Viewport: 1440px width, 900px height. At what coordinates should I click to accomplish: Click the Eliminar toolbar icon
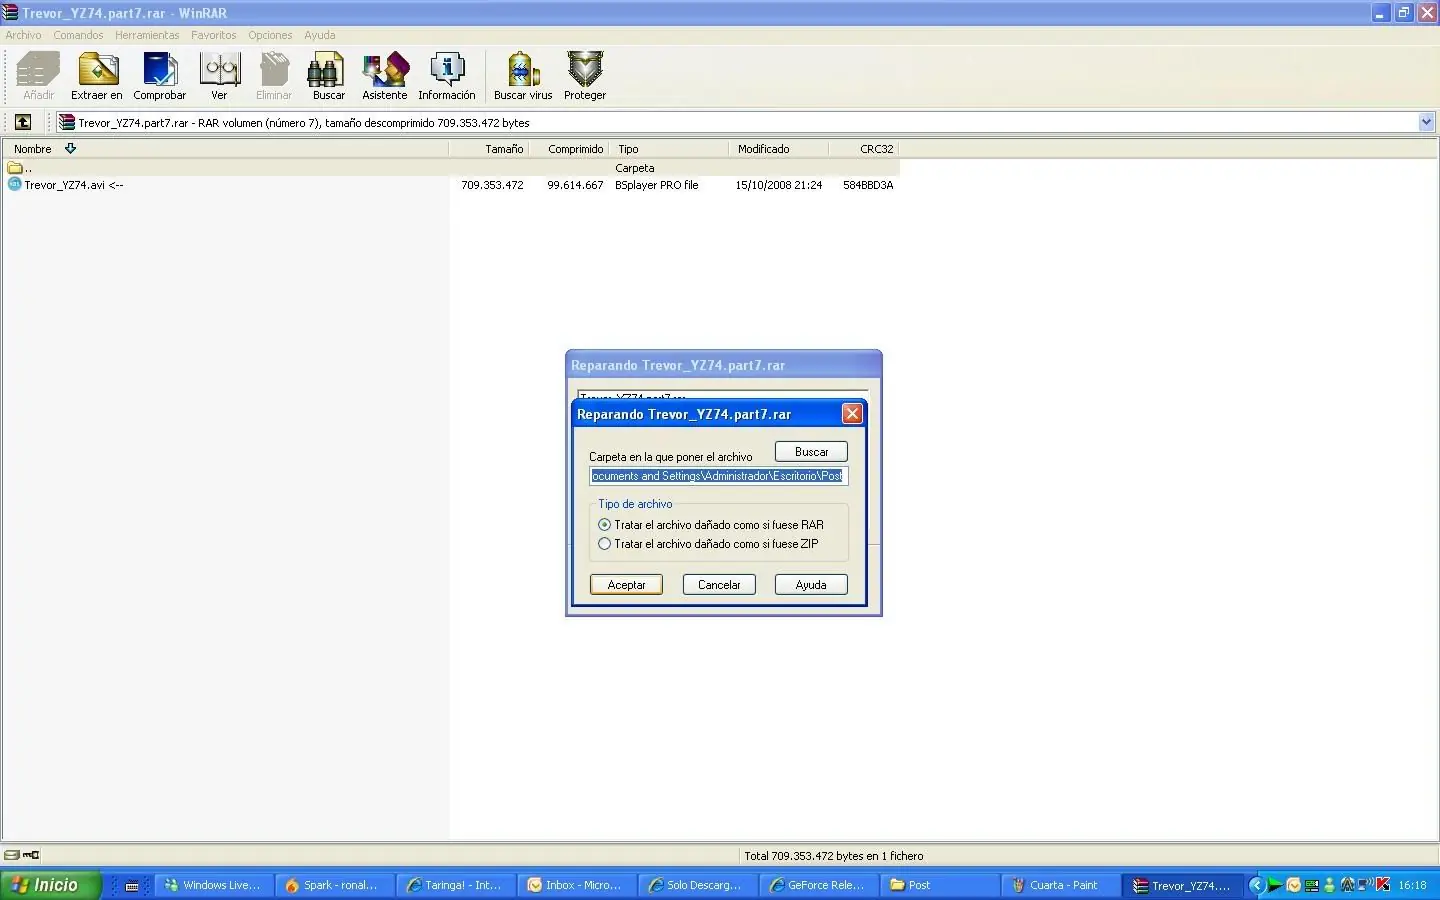point(274,76)
